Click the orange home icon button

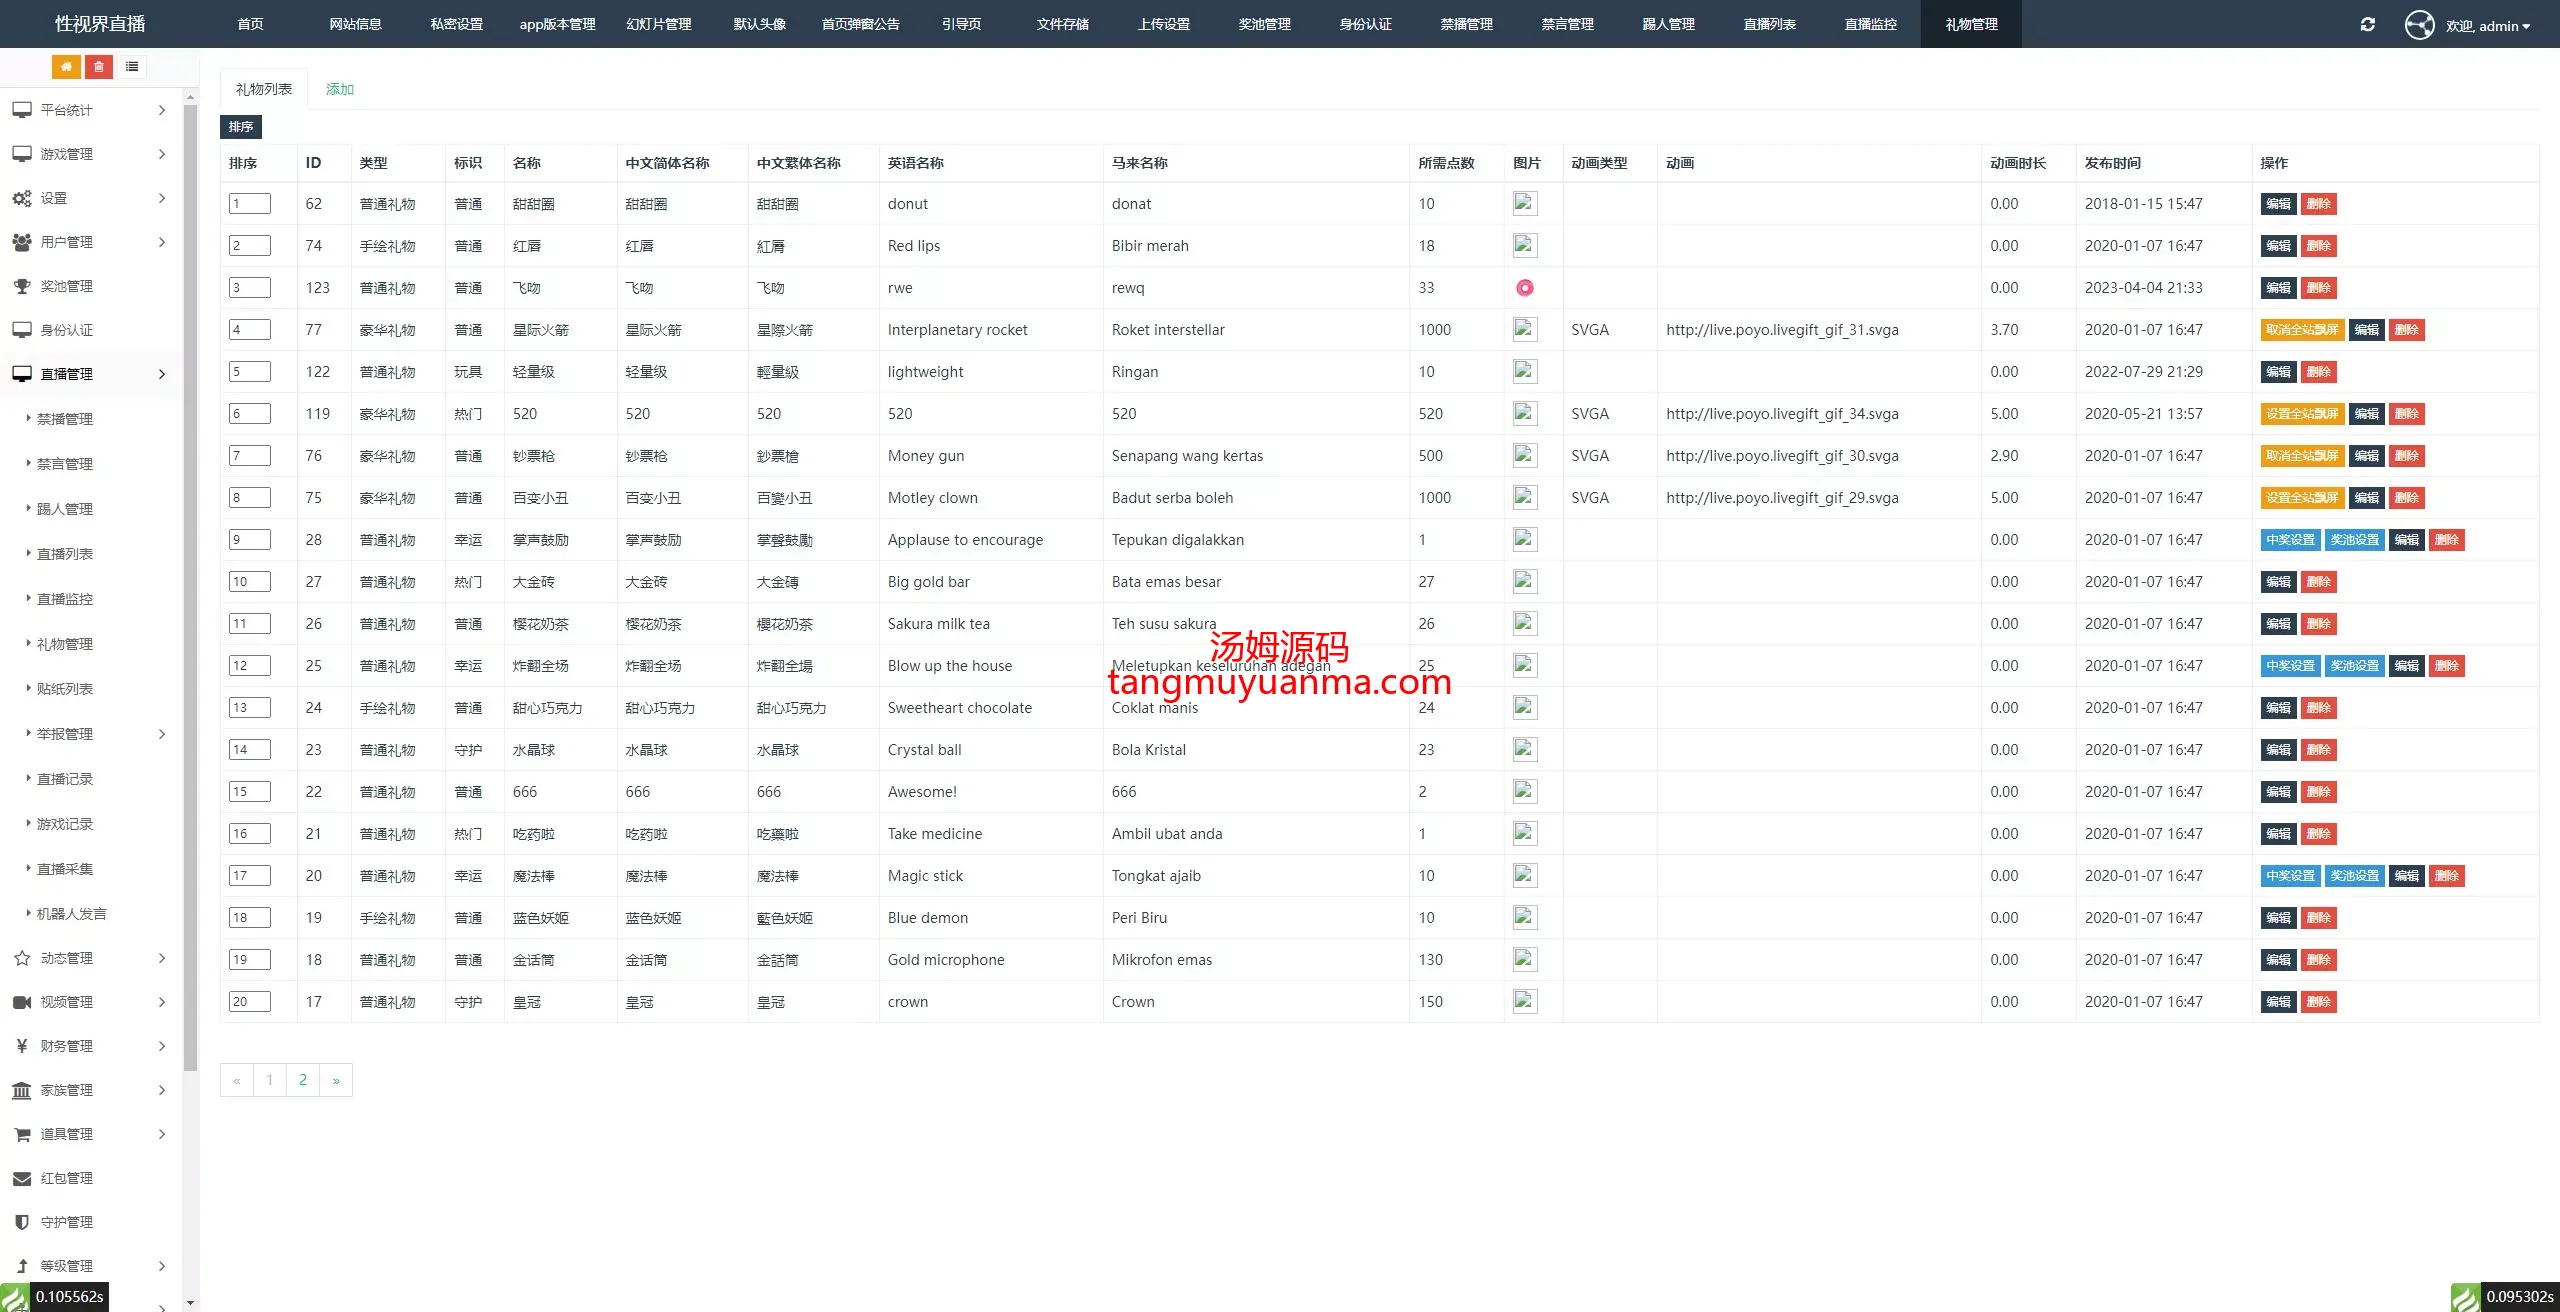pyautogui.click(x=66, y=67)
